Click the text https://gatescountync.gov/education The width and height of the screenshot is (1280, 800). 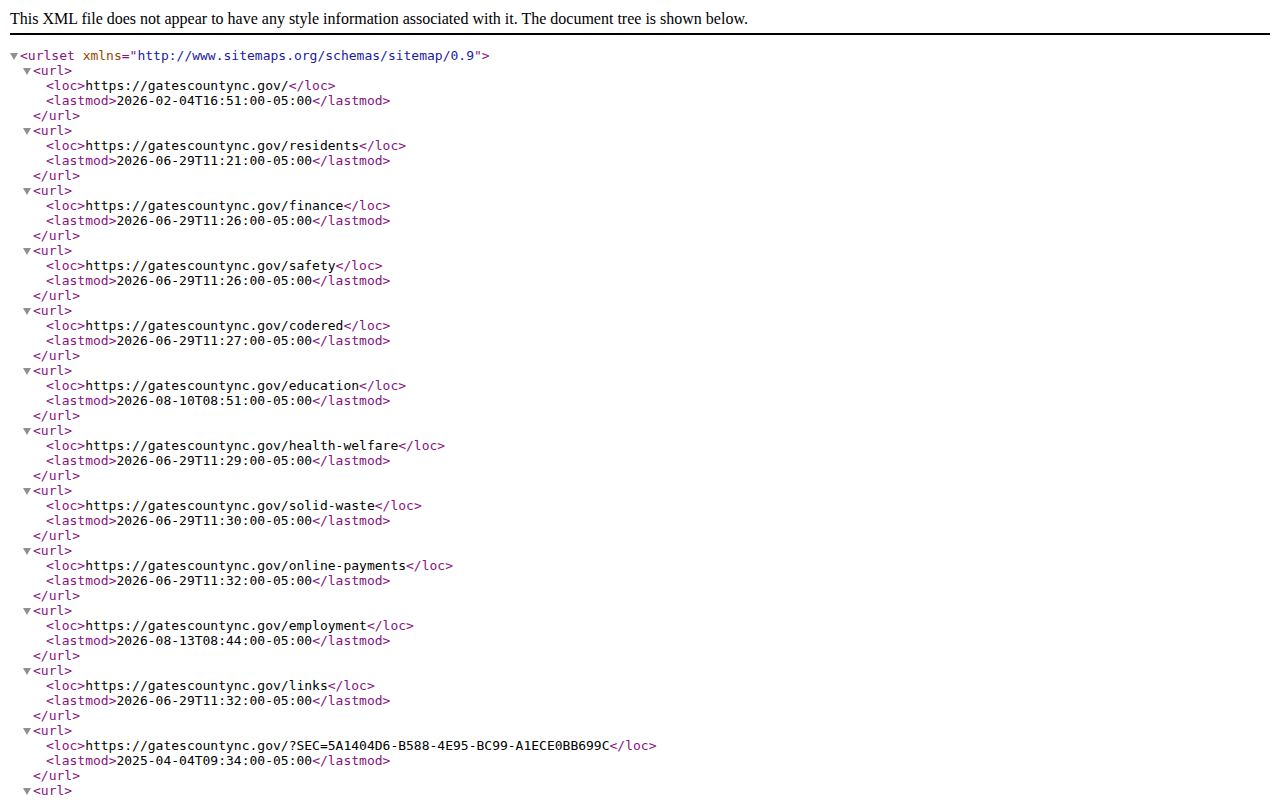pyautogui.click(x=222, y=386)
